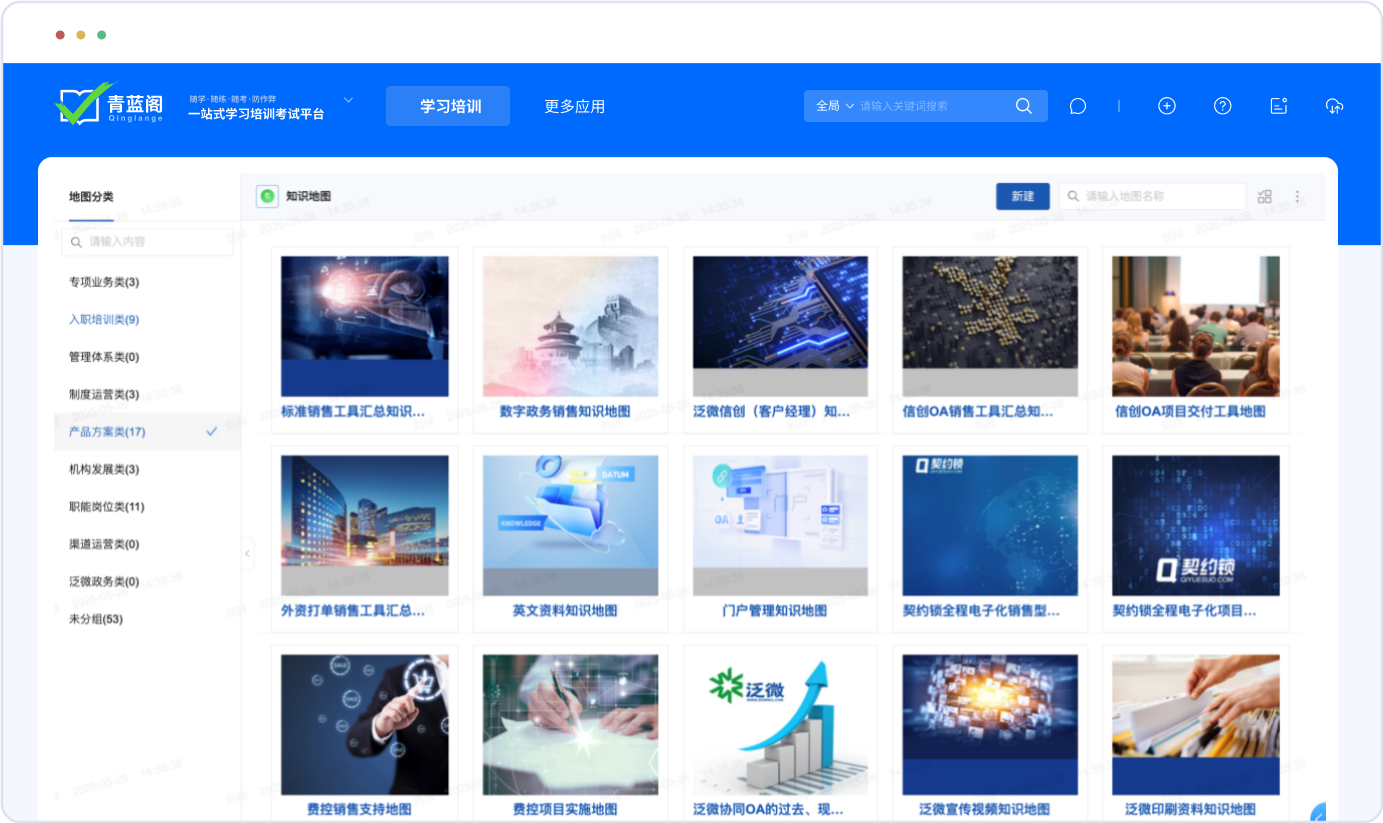Click the 请输入地图名称 search field

pos(1160,197)
